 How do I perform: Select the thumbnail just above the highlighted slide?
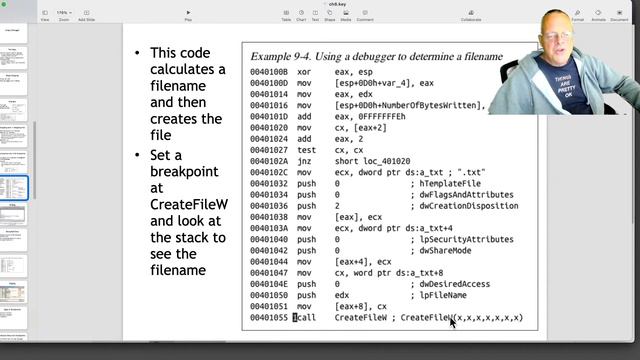[13, 162]
